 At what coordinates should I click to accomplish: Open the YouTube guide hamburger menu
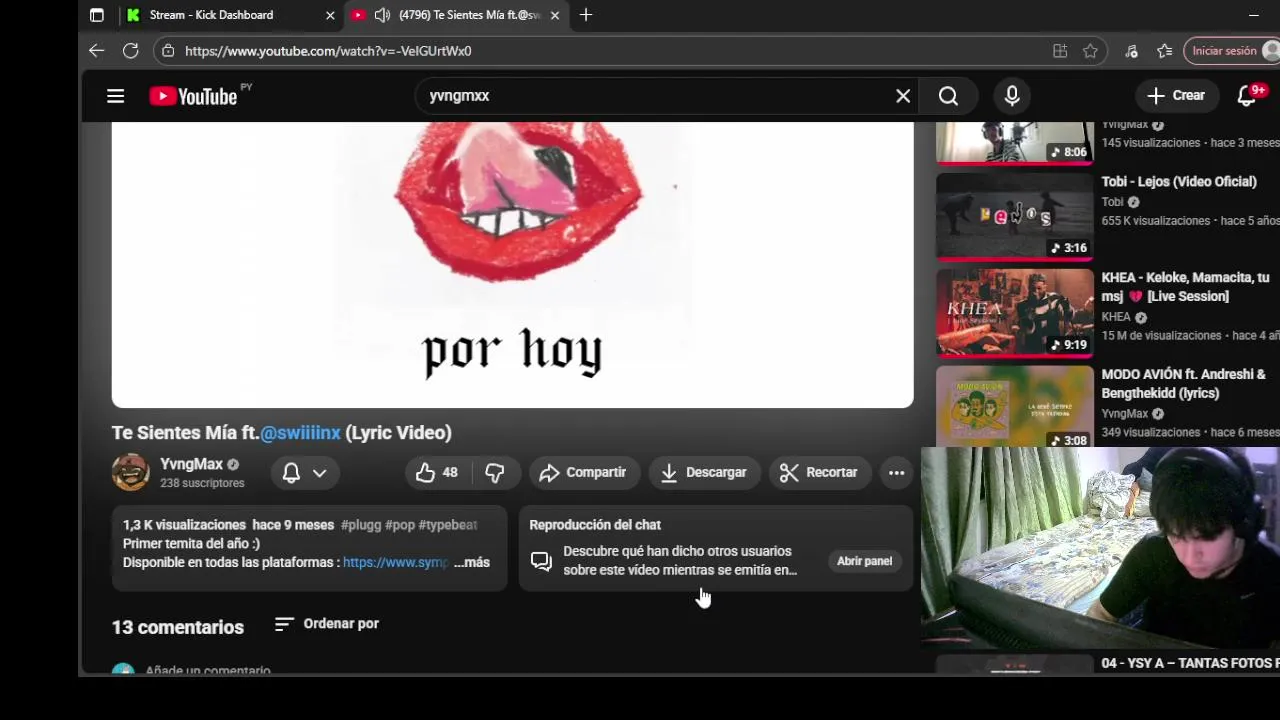click(116, 96)
